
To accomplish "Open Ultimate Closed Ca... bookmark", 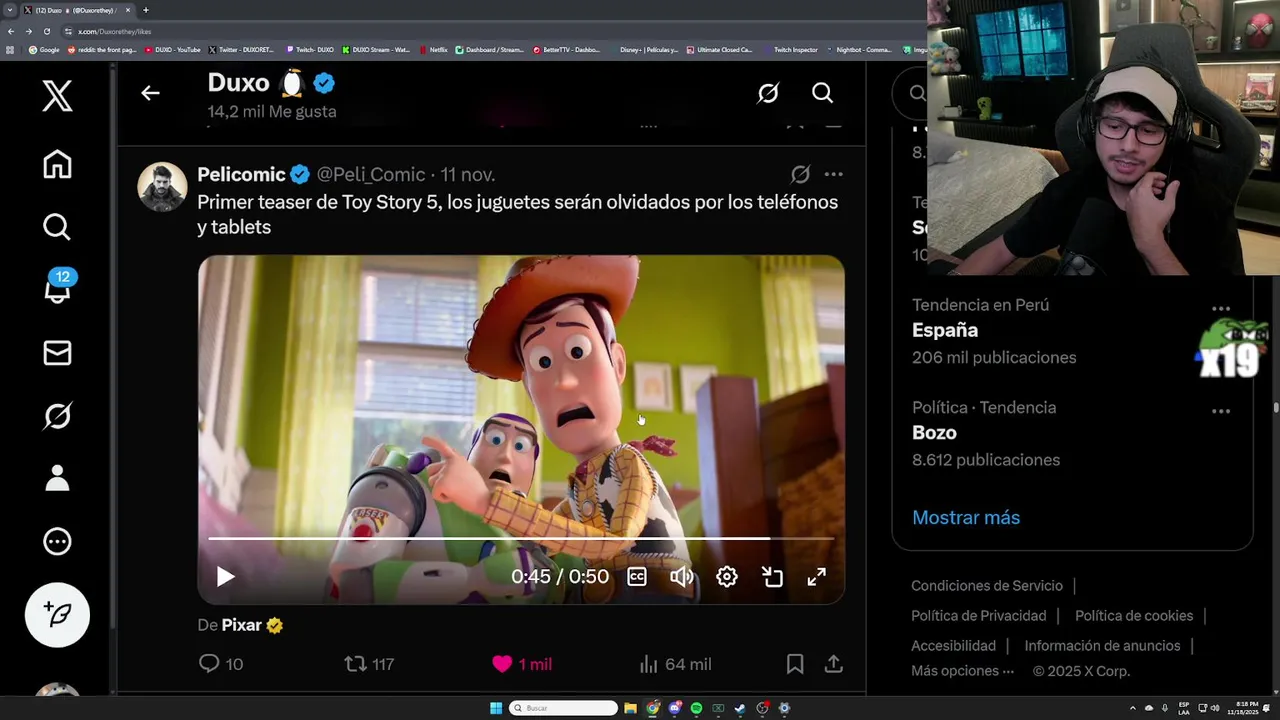I will click(x=719, y=49).
